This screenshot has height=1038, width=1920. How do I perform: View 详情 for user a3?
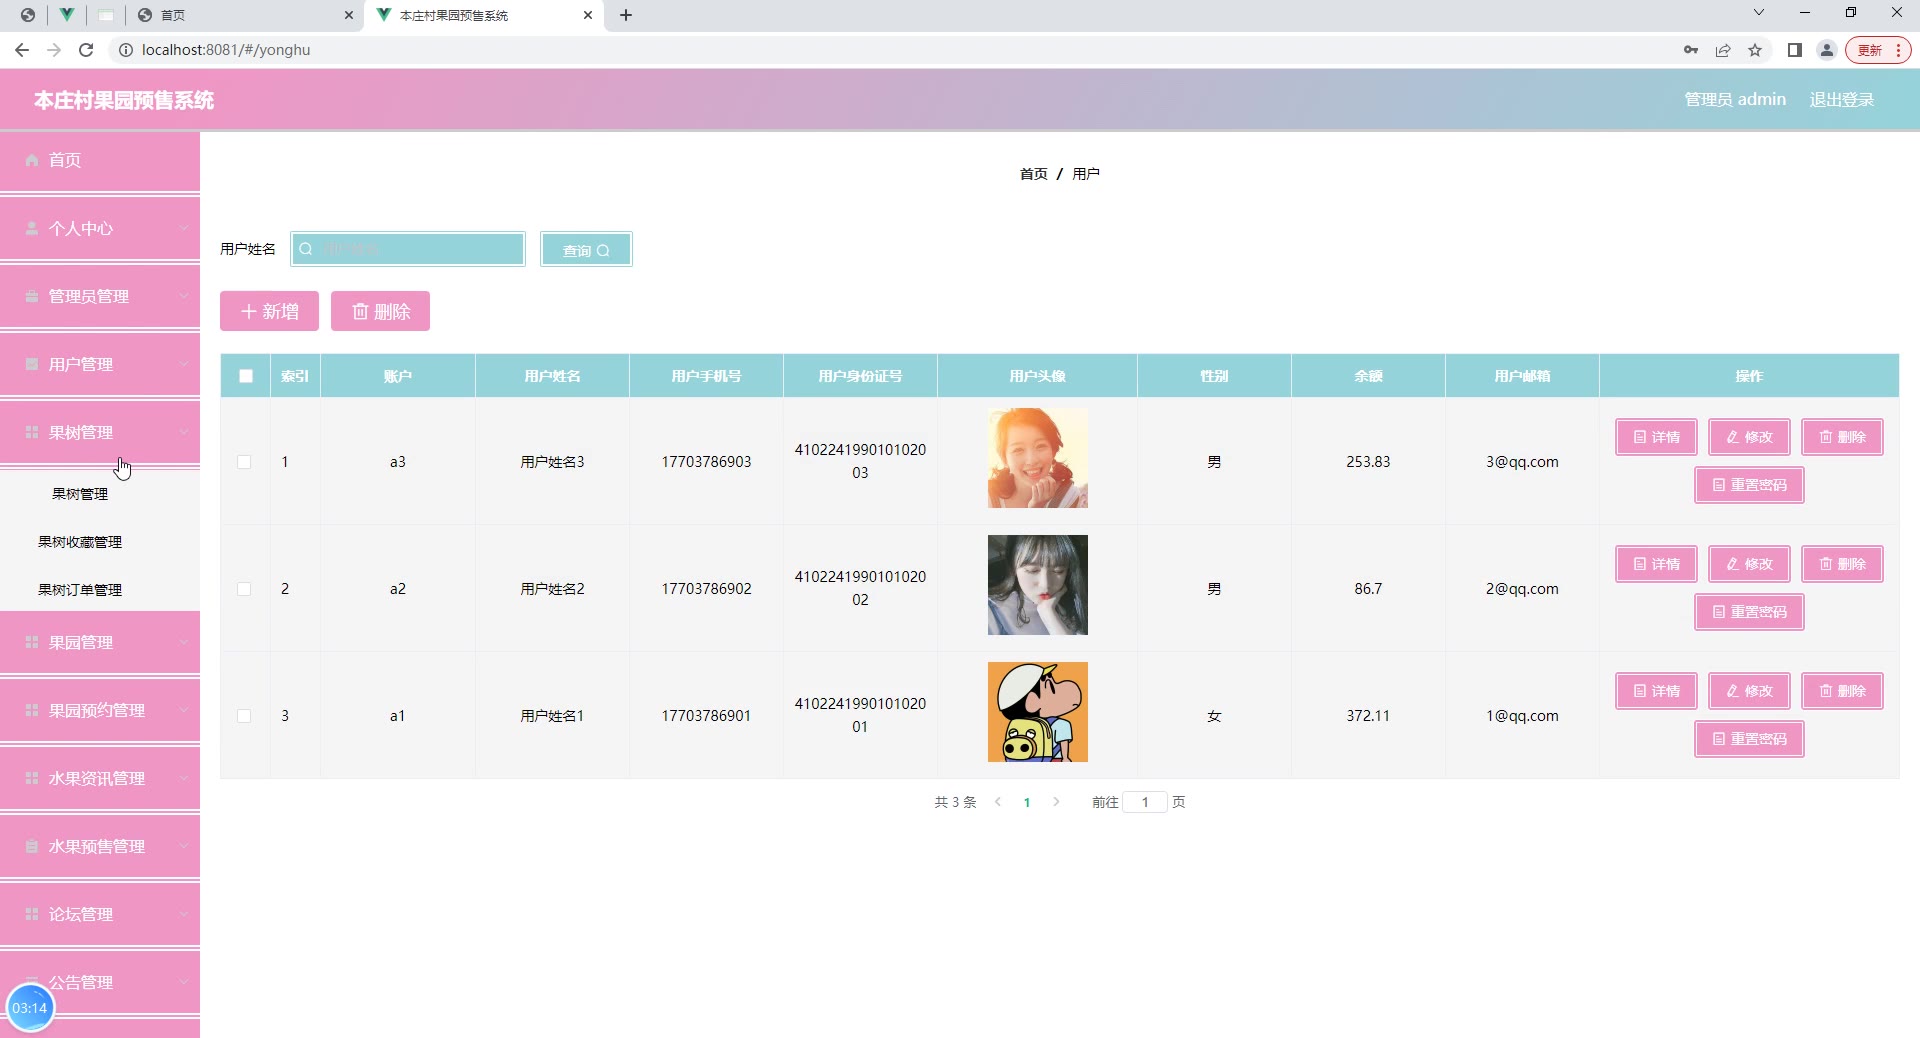pos(1656,437)
